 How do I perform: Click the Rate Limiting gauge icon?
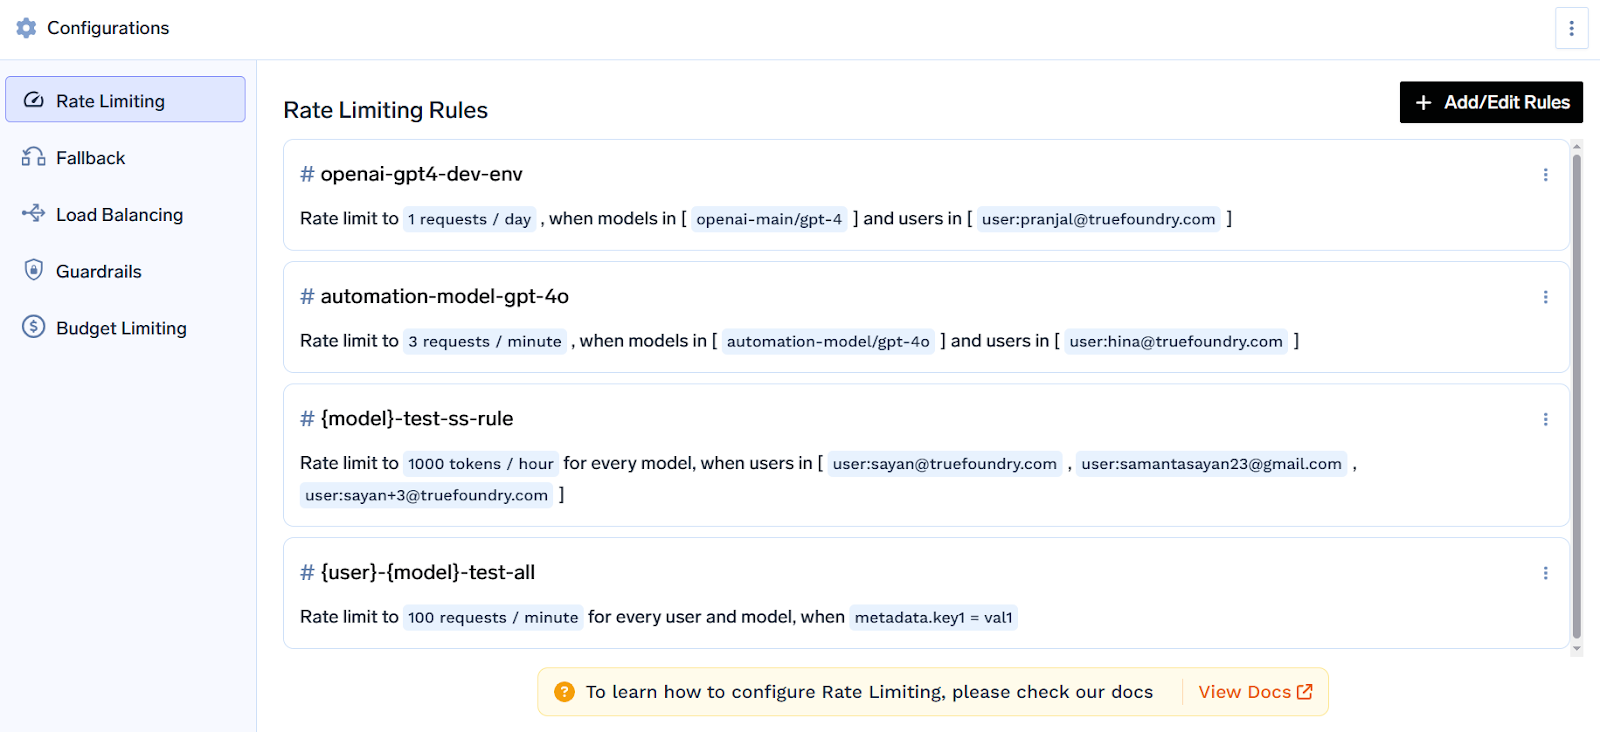click(x=34, y=100)
